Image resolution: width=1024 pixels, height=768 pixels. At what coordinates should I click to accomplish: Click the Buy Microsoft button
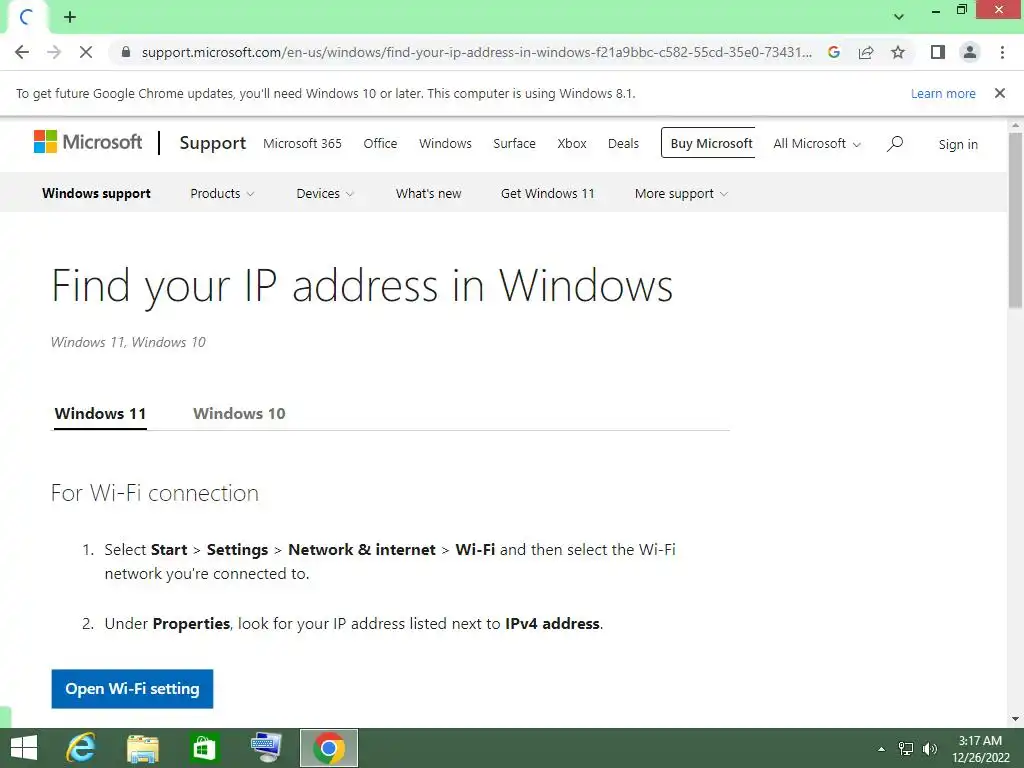coord(709,142)
